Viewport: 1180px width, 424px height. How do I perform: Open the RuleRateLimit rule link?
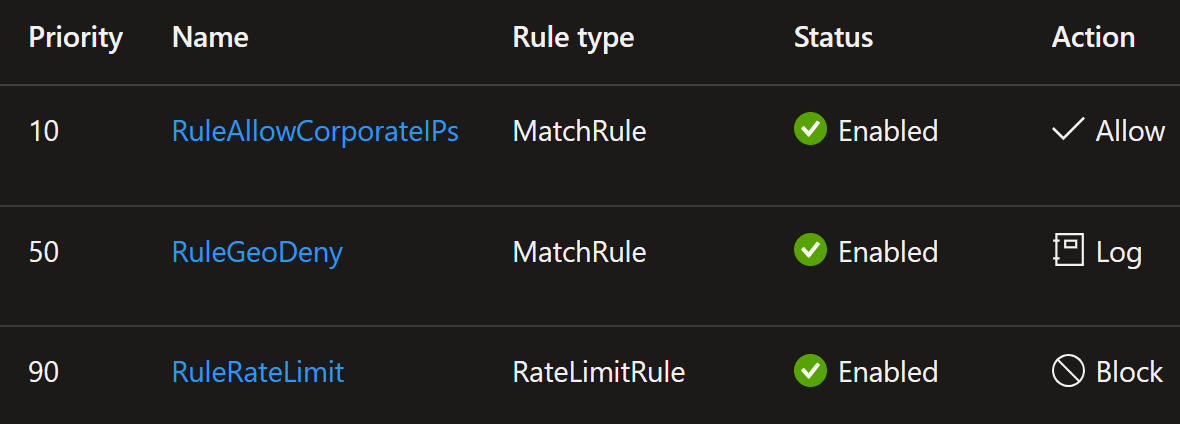pyautogui.click(x=258, y=372)
